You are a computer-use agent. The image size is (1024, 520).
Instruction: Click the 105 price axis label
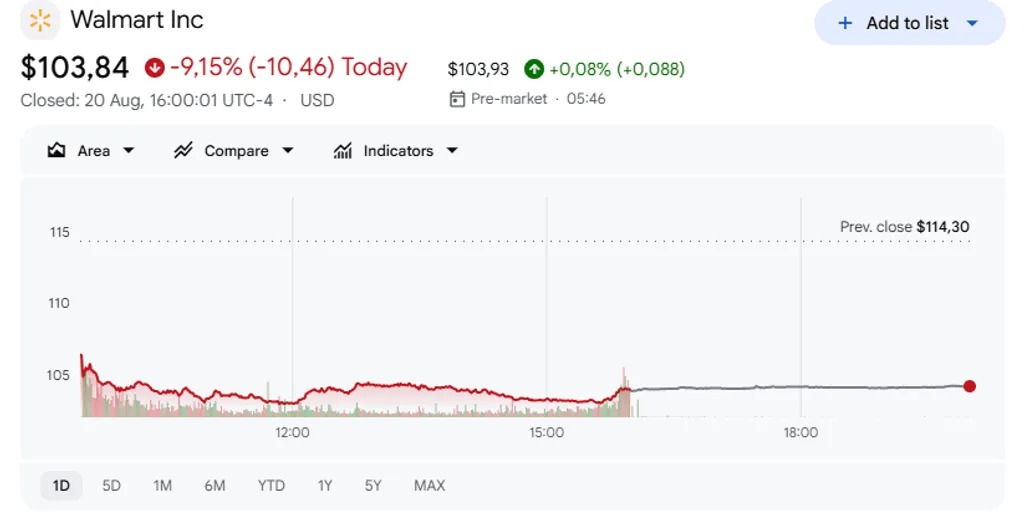click(x=58, y=375)
